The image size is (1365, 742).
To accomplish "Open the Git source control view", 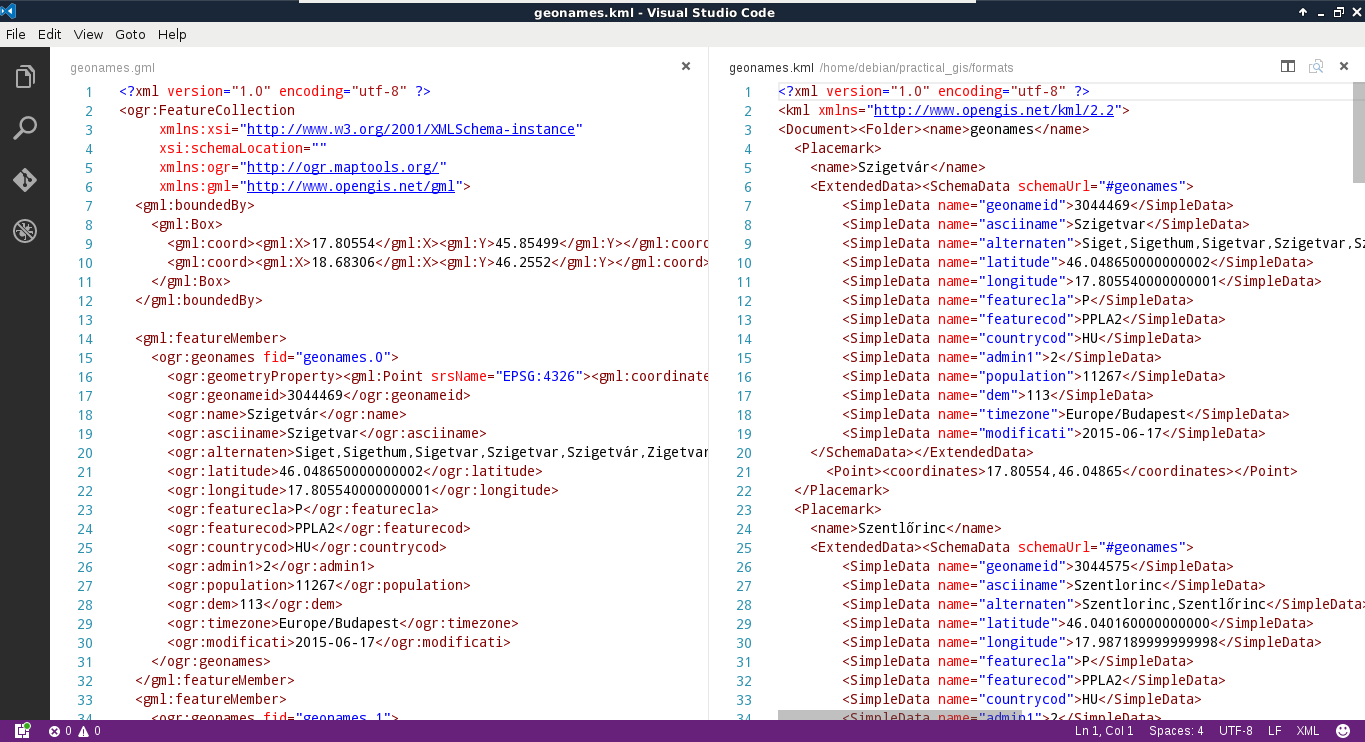I will (25, 180).
